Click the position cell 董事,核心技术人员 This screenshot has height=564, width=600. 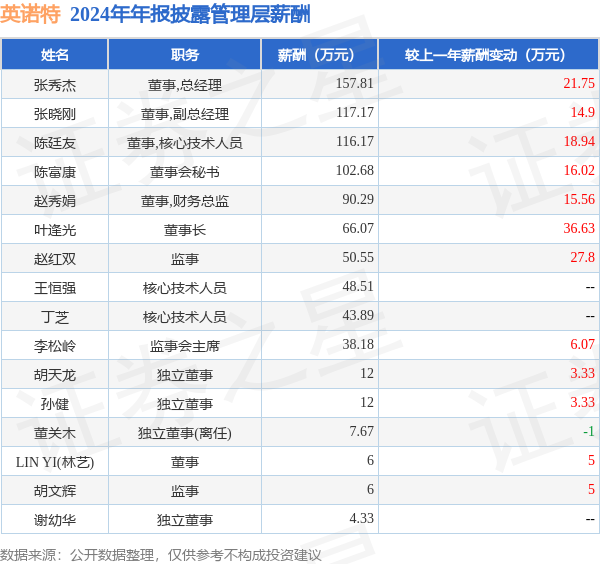[185, 143]
